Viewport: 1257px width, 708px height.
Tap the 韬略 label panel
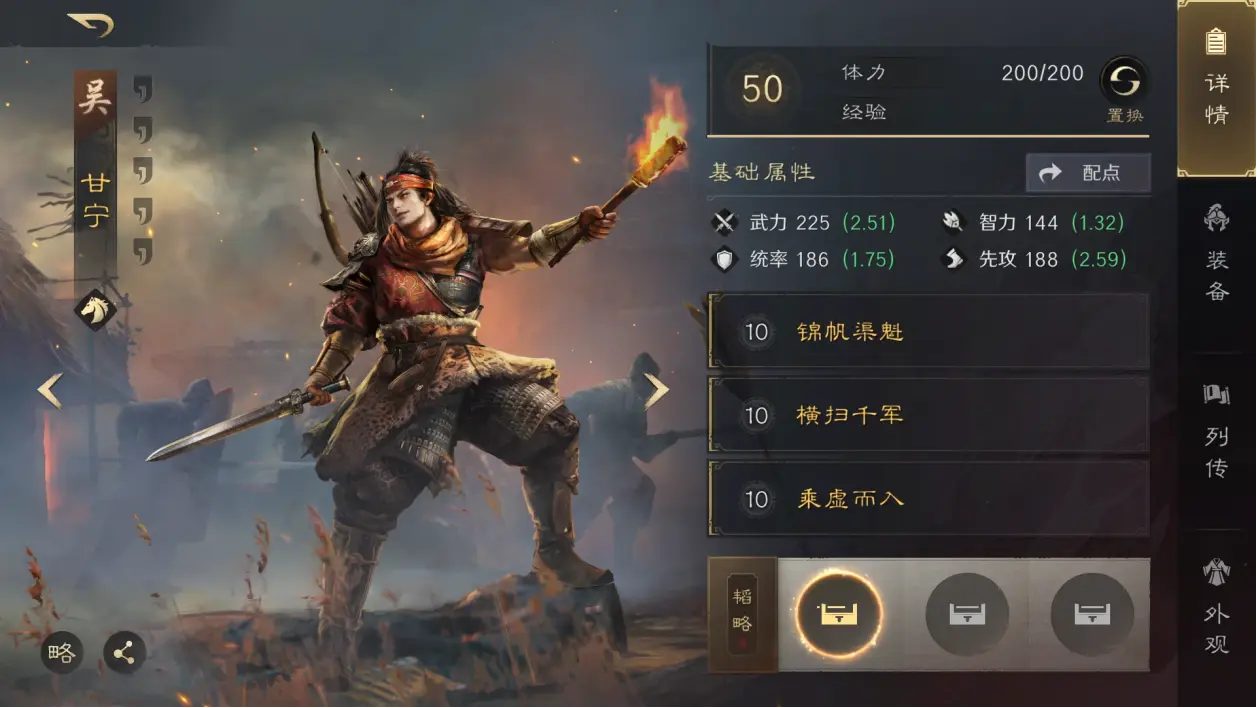(742, 614)
